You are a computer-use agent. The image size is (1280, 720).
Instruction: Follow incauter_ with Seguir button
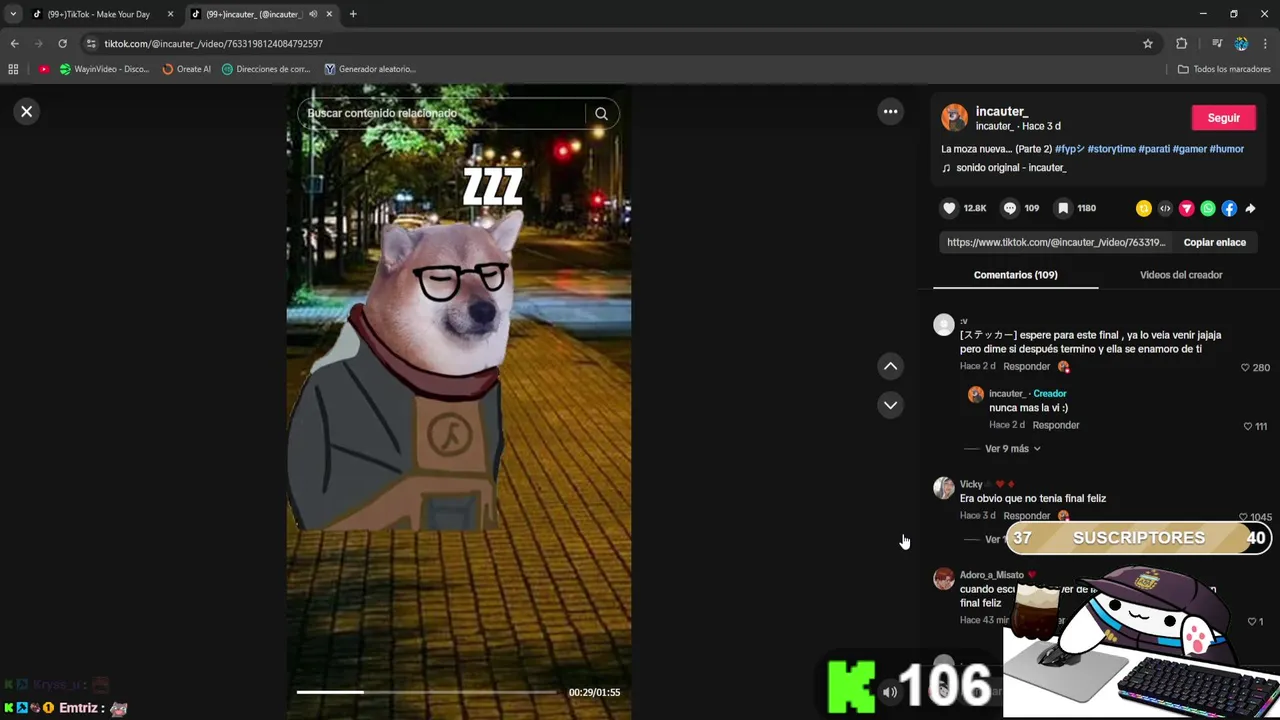(1223, 118)
